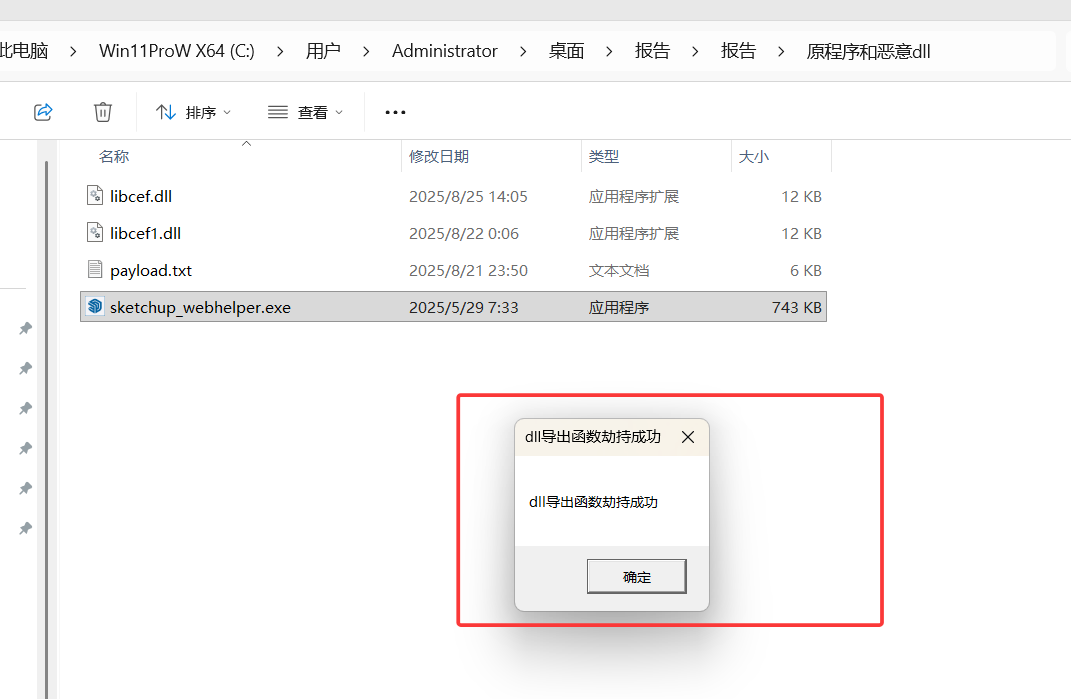Go to the first 报告 breadcrumb
Screen dimensions: 1071x699
click(x=652, y=51)
